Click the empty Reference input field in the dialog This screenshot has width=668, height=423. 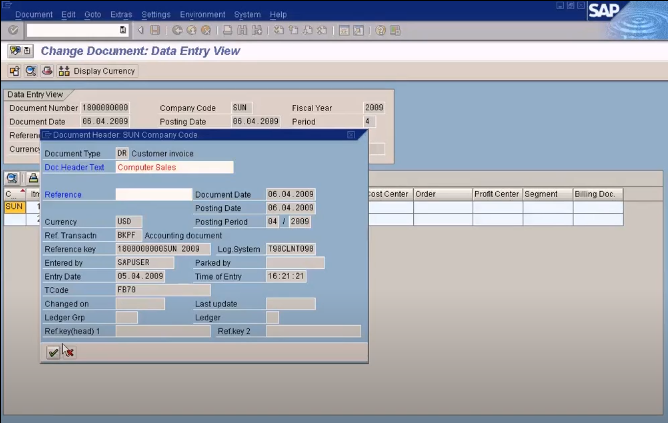pyautogui.click(x=154, y=194)
